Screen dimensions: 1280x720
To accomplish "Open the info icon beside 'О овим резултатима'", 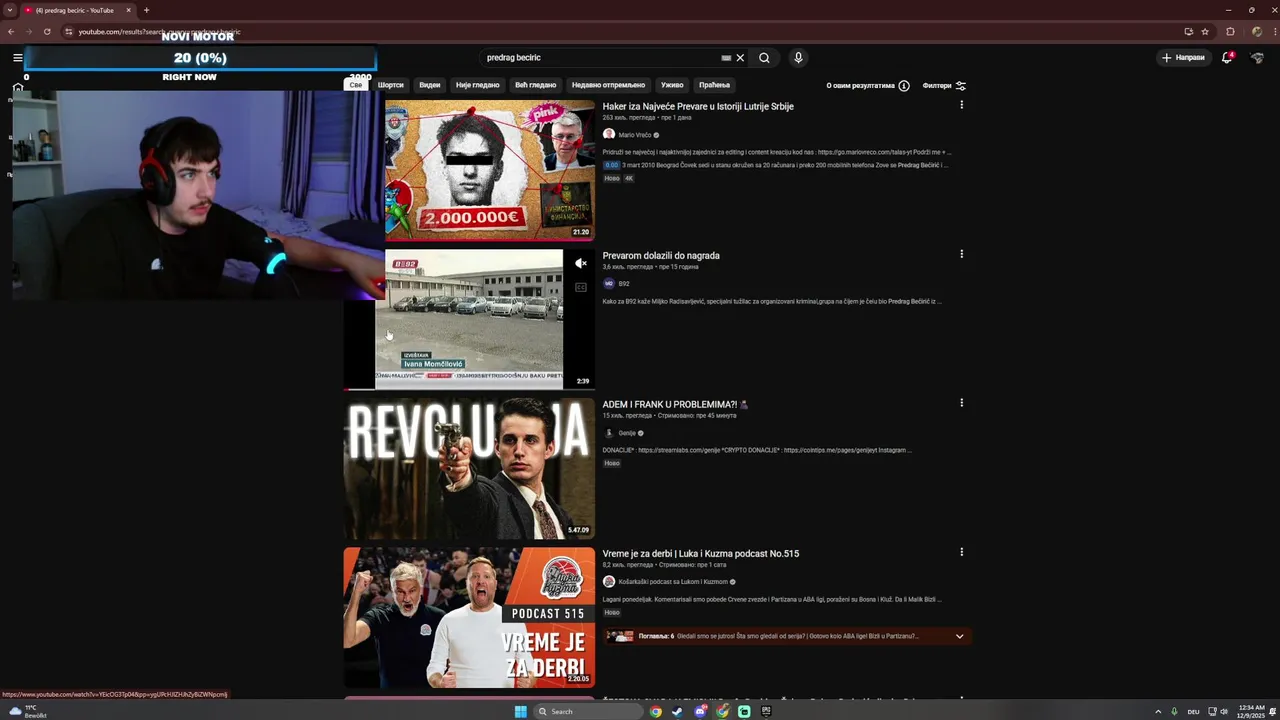I will pos(904,86).
